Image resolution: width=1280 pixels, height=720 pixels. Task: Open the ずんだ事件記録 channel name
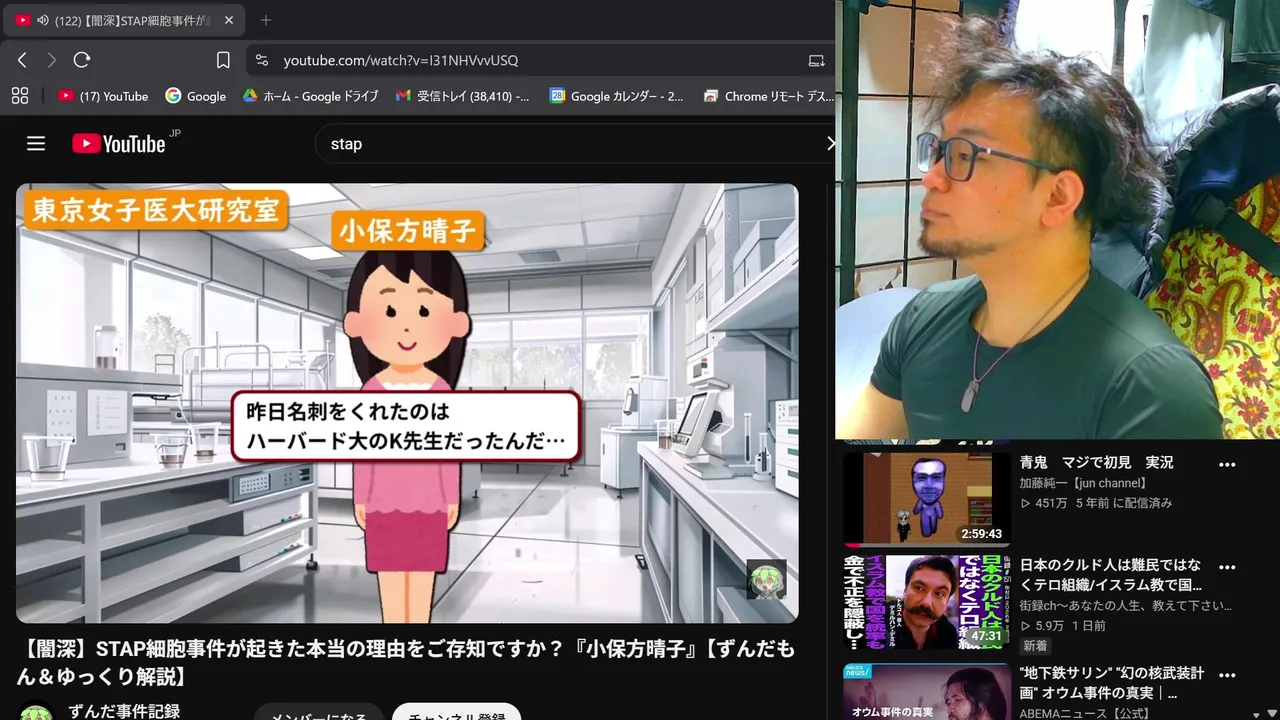pyautogui.click(x=124, y=711)
